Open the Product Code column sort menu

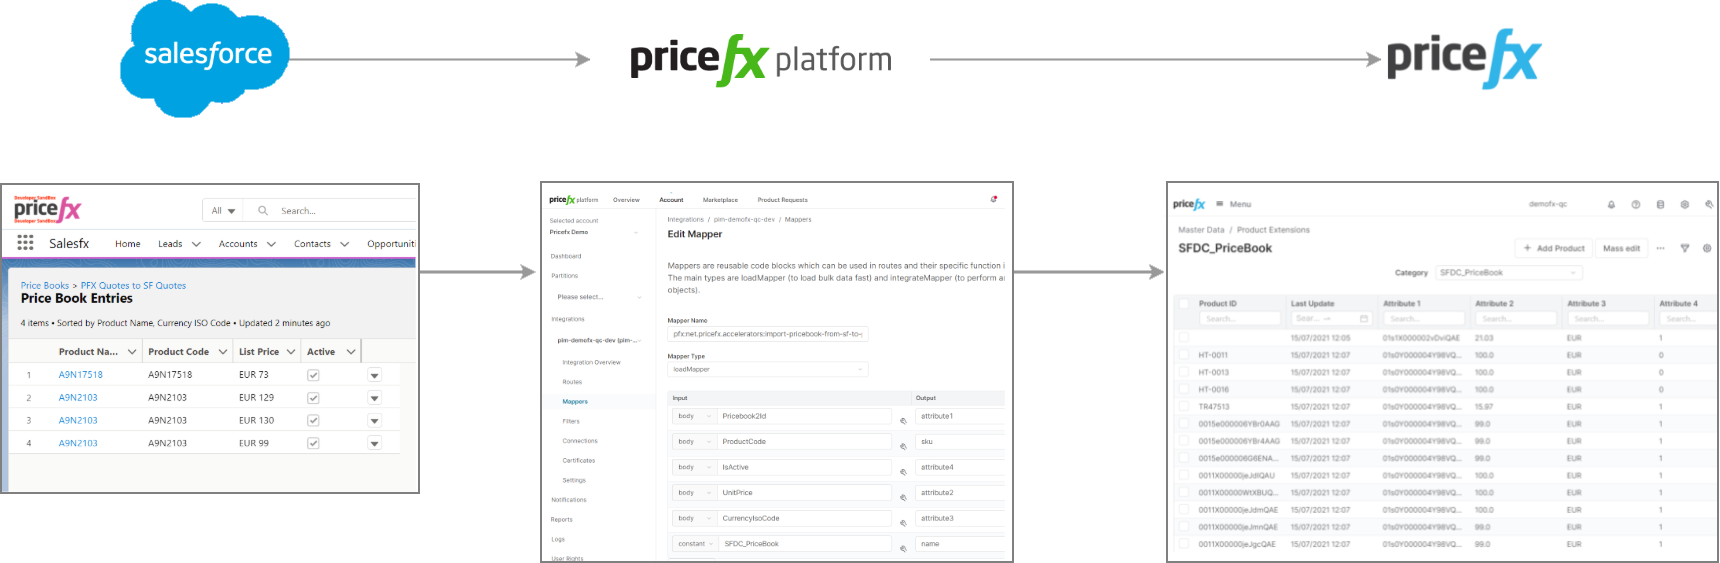(223, 352)
